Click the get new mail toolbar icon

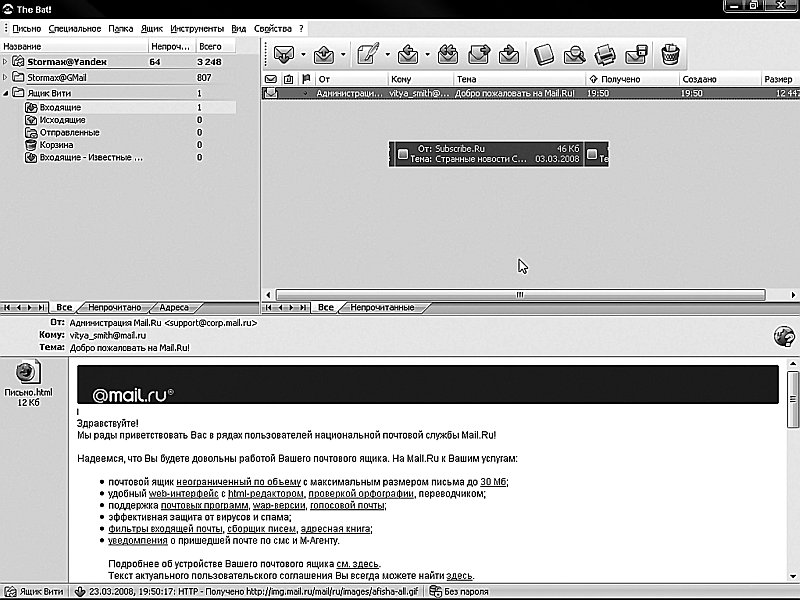283,54
